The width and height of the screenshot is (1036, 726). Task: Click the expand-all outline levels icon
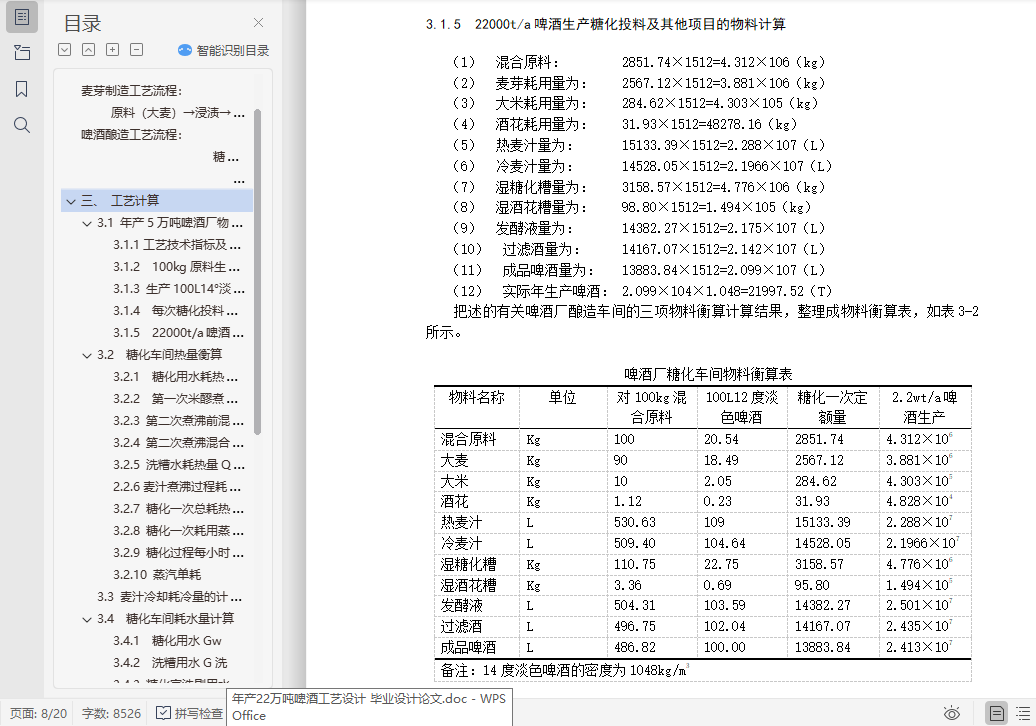[x=65, y=50]
